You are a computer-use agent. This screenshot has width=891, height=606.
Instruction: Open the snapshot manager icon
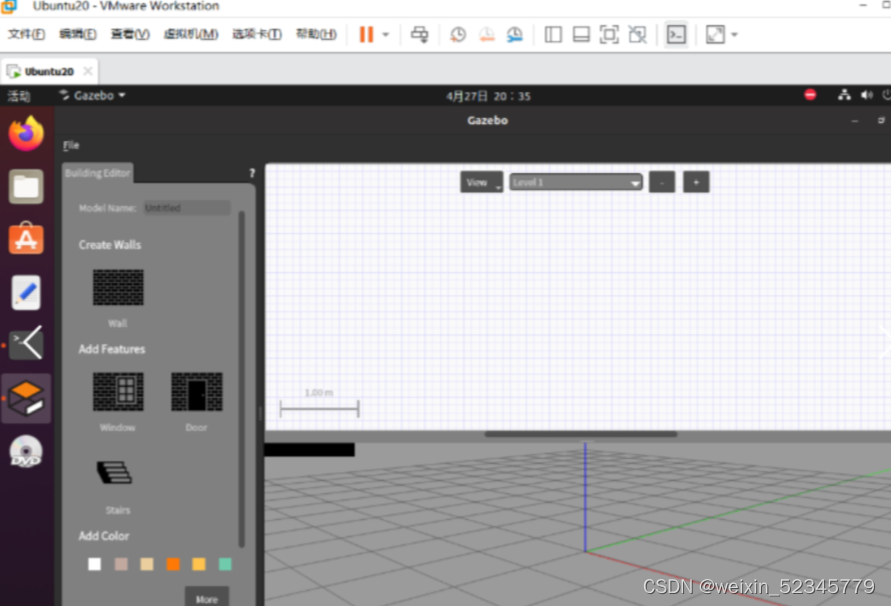point(515,35)
